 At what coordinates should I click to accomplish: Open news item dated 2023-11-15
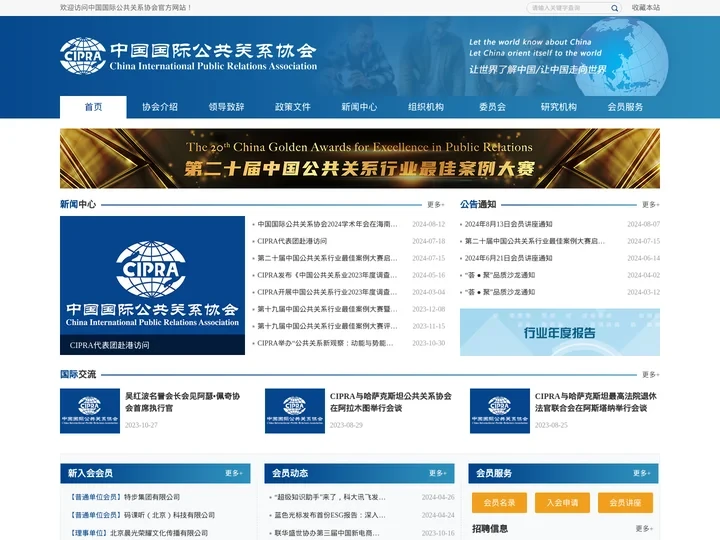click(327, 326)
